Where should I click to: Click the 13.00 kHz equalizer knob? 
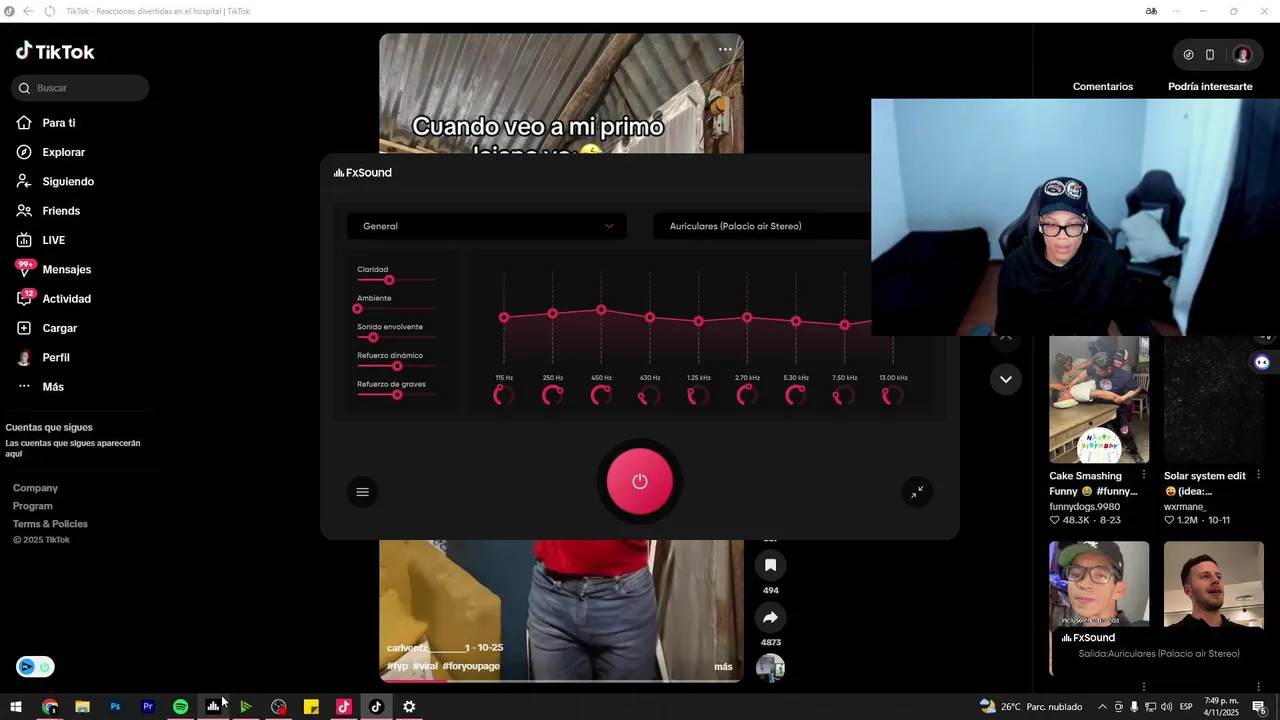pyautogui.click(x=893, y=395)
